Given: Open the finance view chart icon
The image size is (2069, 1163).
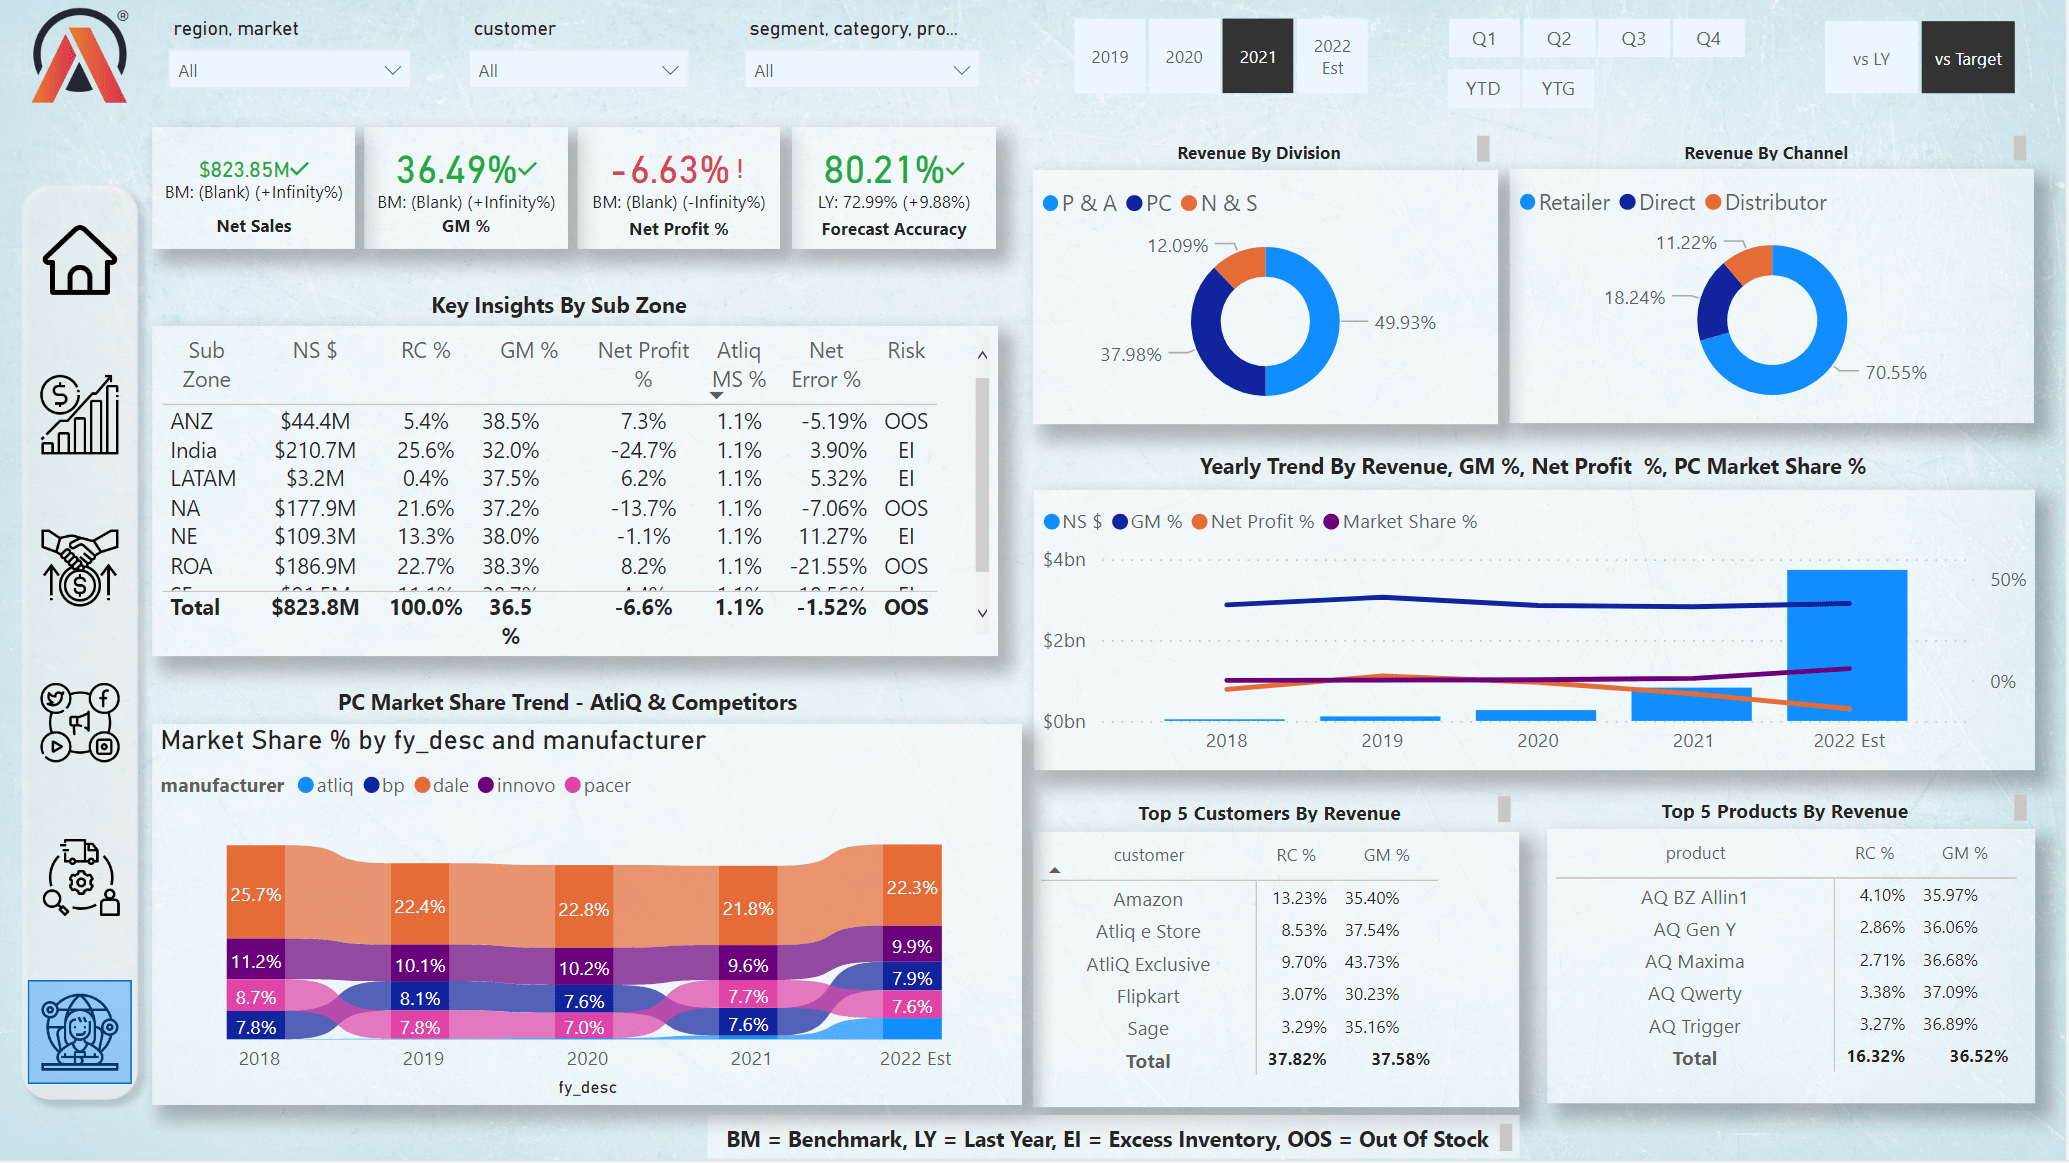Looking at the screenshot, I should point(79,416).
